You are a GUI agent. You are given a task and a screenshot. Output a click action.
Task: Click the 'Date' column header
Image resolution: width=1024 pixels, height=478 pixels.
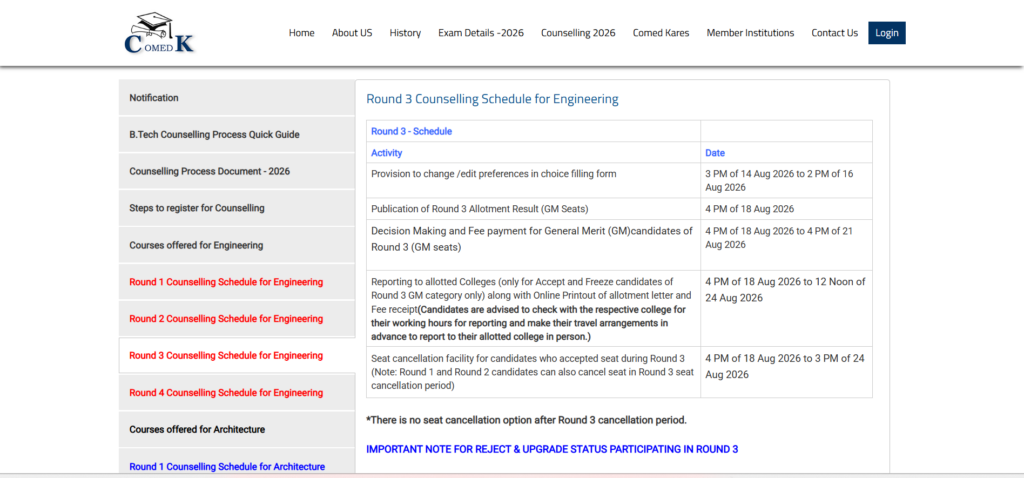click(x=787, y=153)
